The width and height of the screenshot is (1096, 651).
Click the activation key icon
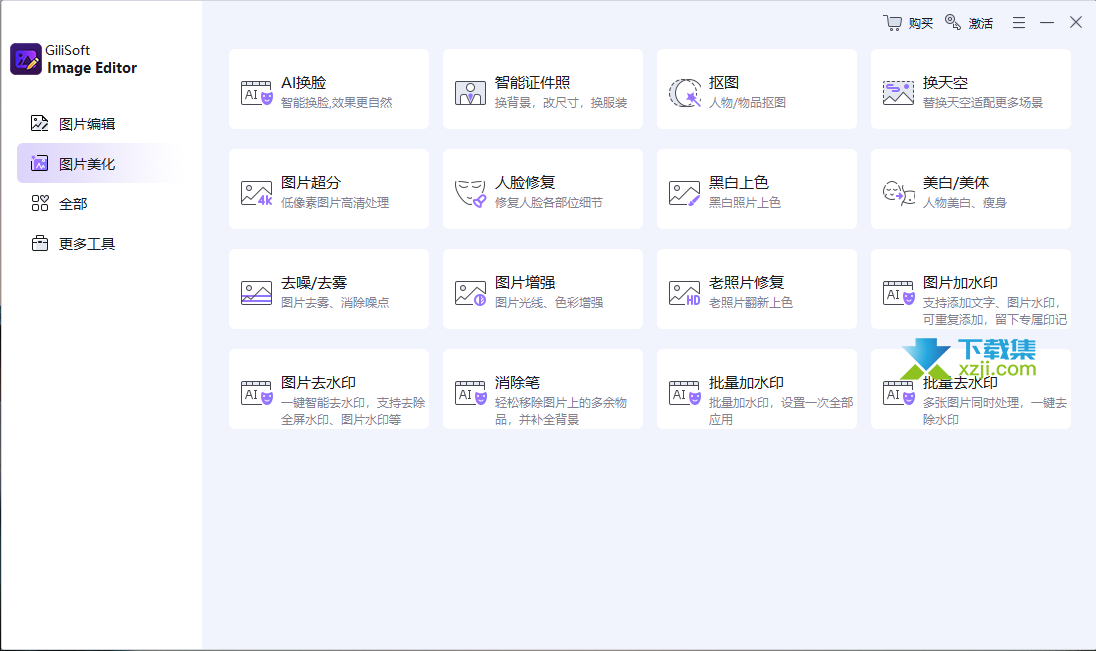[x=953, y=22]
